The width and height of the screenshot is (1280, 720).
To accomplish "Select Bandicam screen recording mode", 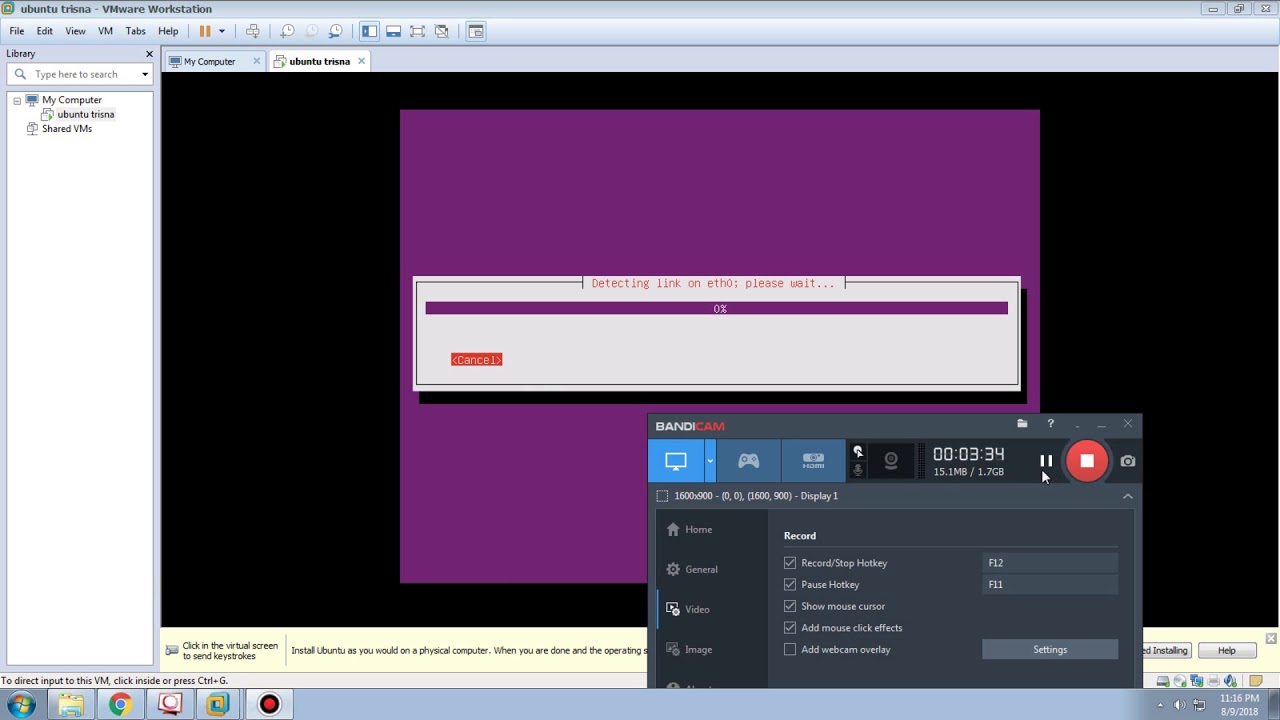I will [675, 461].
